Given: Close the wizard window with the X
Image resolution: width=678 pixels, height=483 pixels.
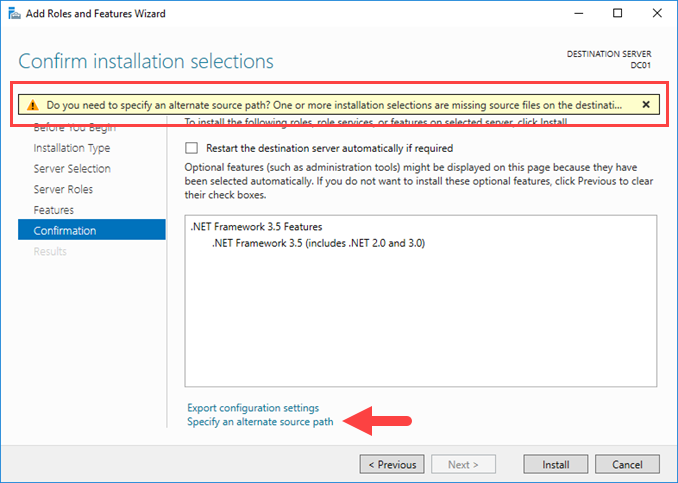Looking at the screenshot, I should (657, 14).
